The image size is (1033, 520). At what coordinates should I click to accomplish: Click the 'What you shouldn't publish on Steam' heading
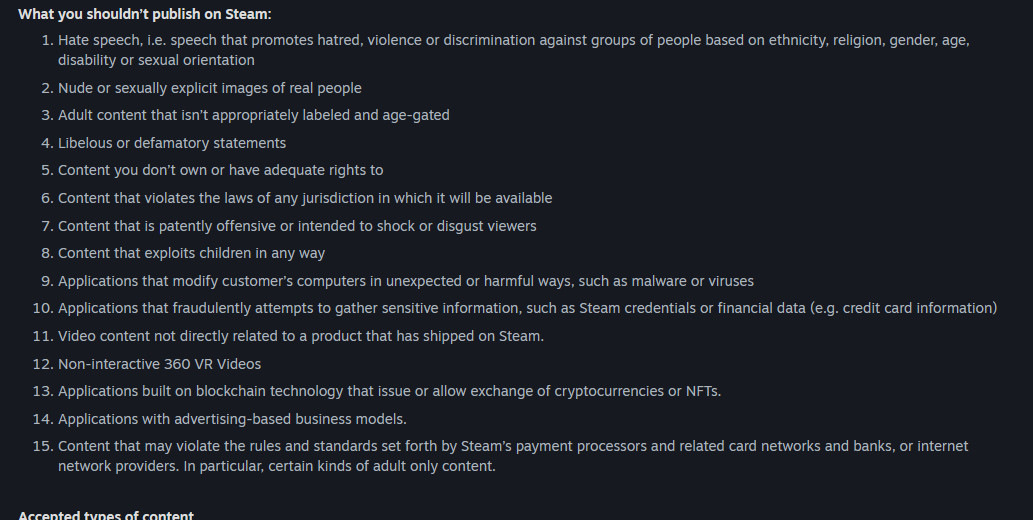144,14
